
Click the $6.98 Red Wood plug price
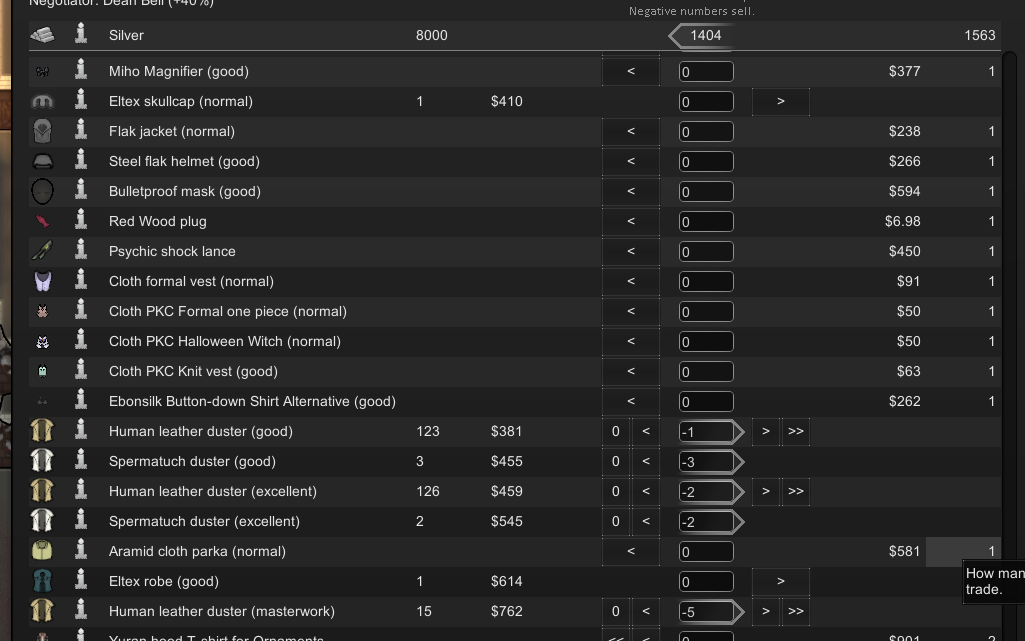903,222
